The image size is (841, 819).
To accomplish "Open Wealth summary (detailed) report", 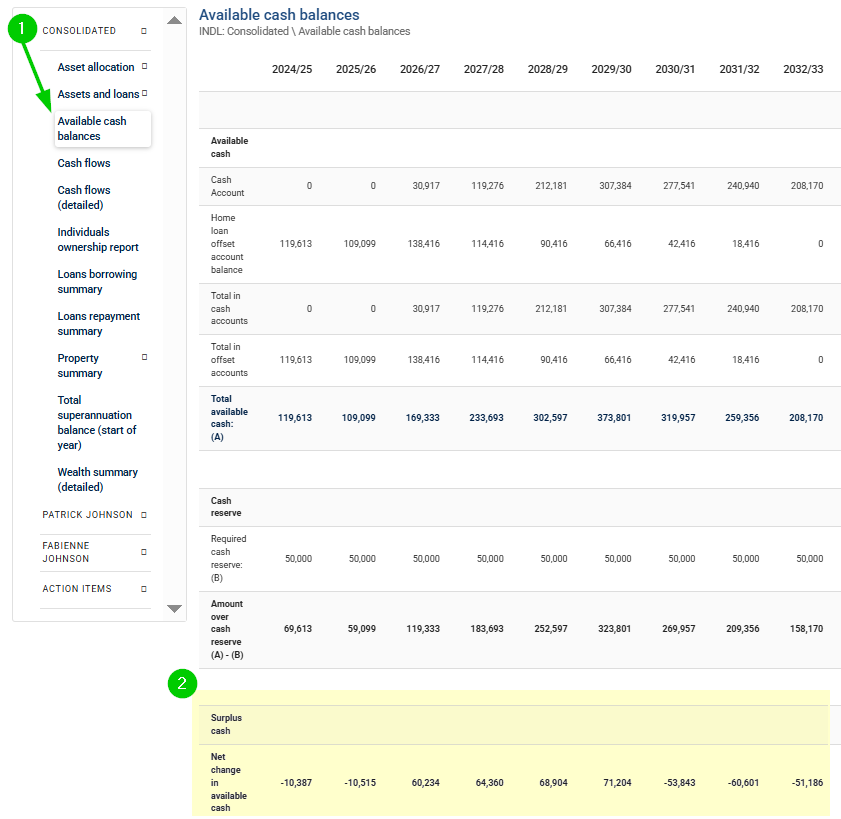I will pyautogui.click(x=97, y=479).
